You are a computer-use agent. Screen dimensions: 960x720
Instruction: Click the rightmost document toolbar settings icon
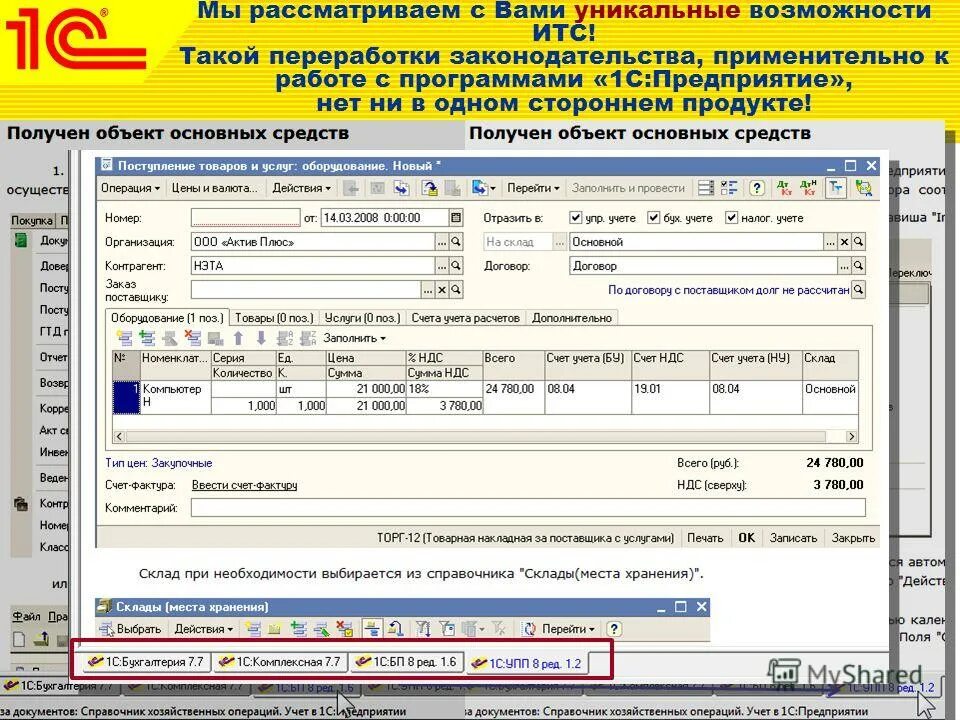point(864,189)
